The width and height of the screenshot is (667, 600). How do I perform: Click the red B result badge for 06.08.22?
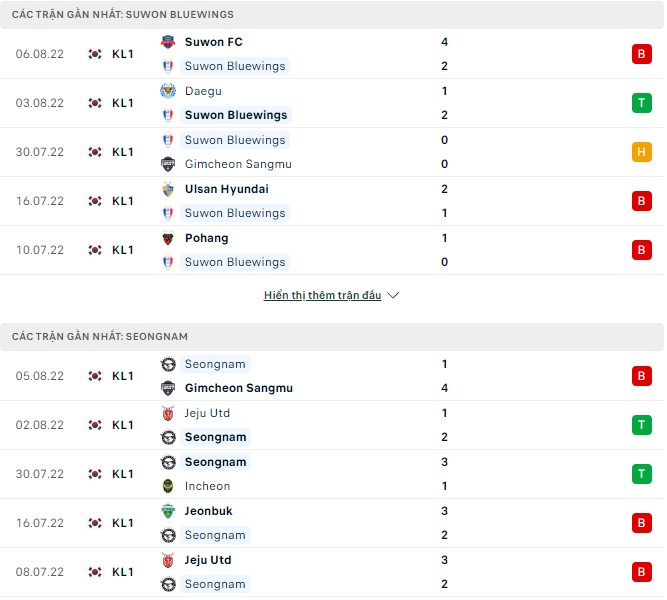point(641,54)
